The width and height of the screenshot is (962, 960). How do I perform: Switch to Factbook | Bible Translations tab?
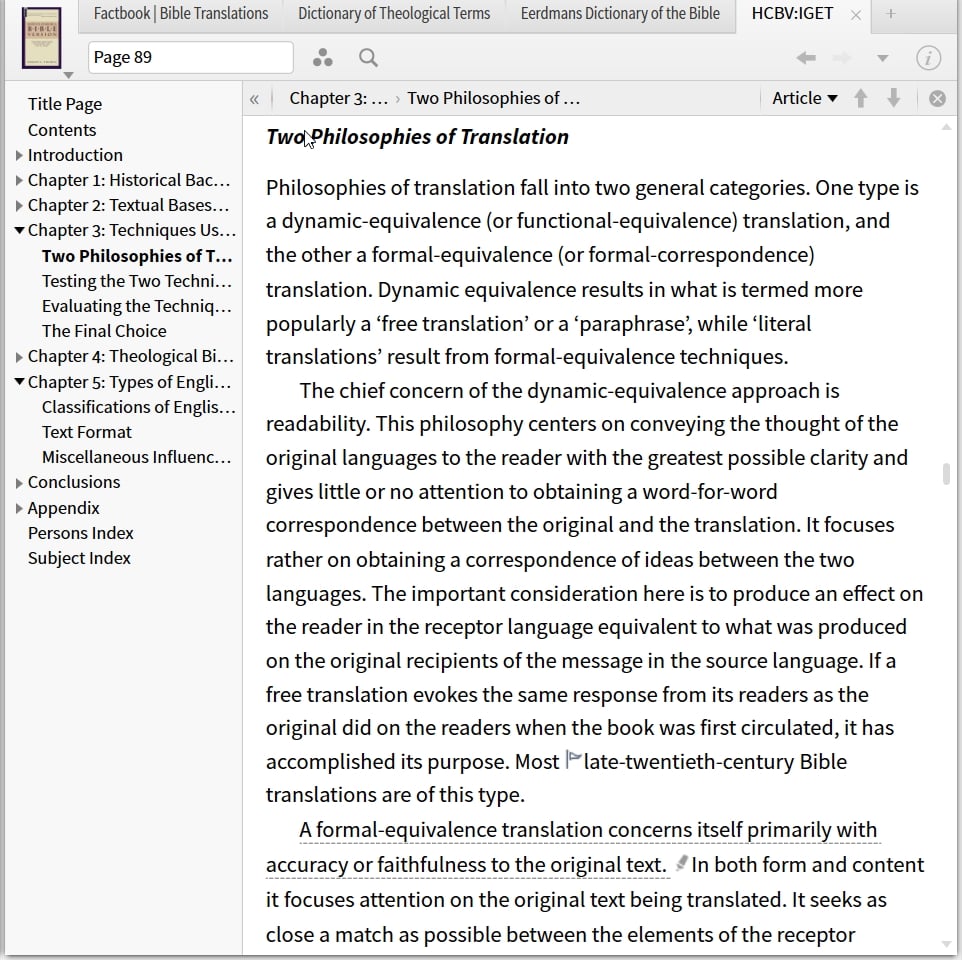click(180, 13)
